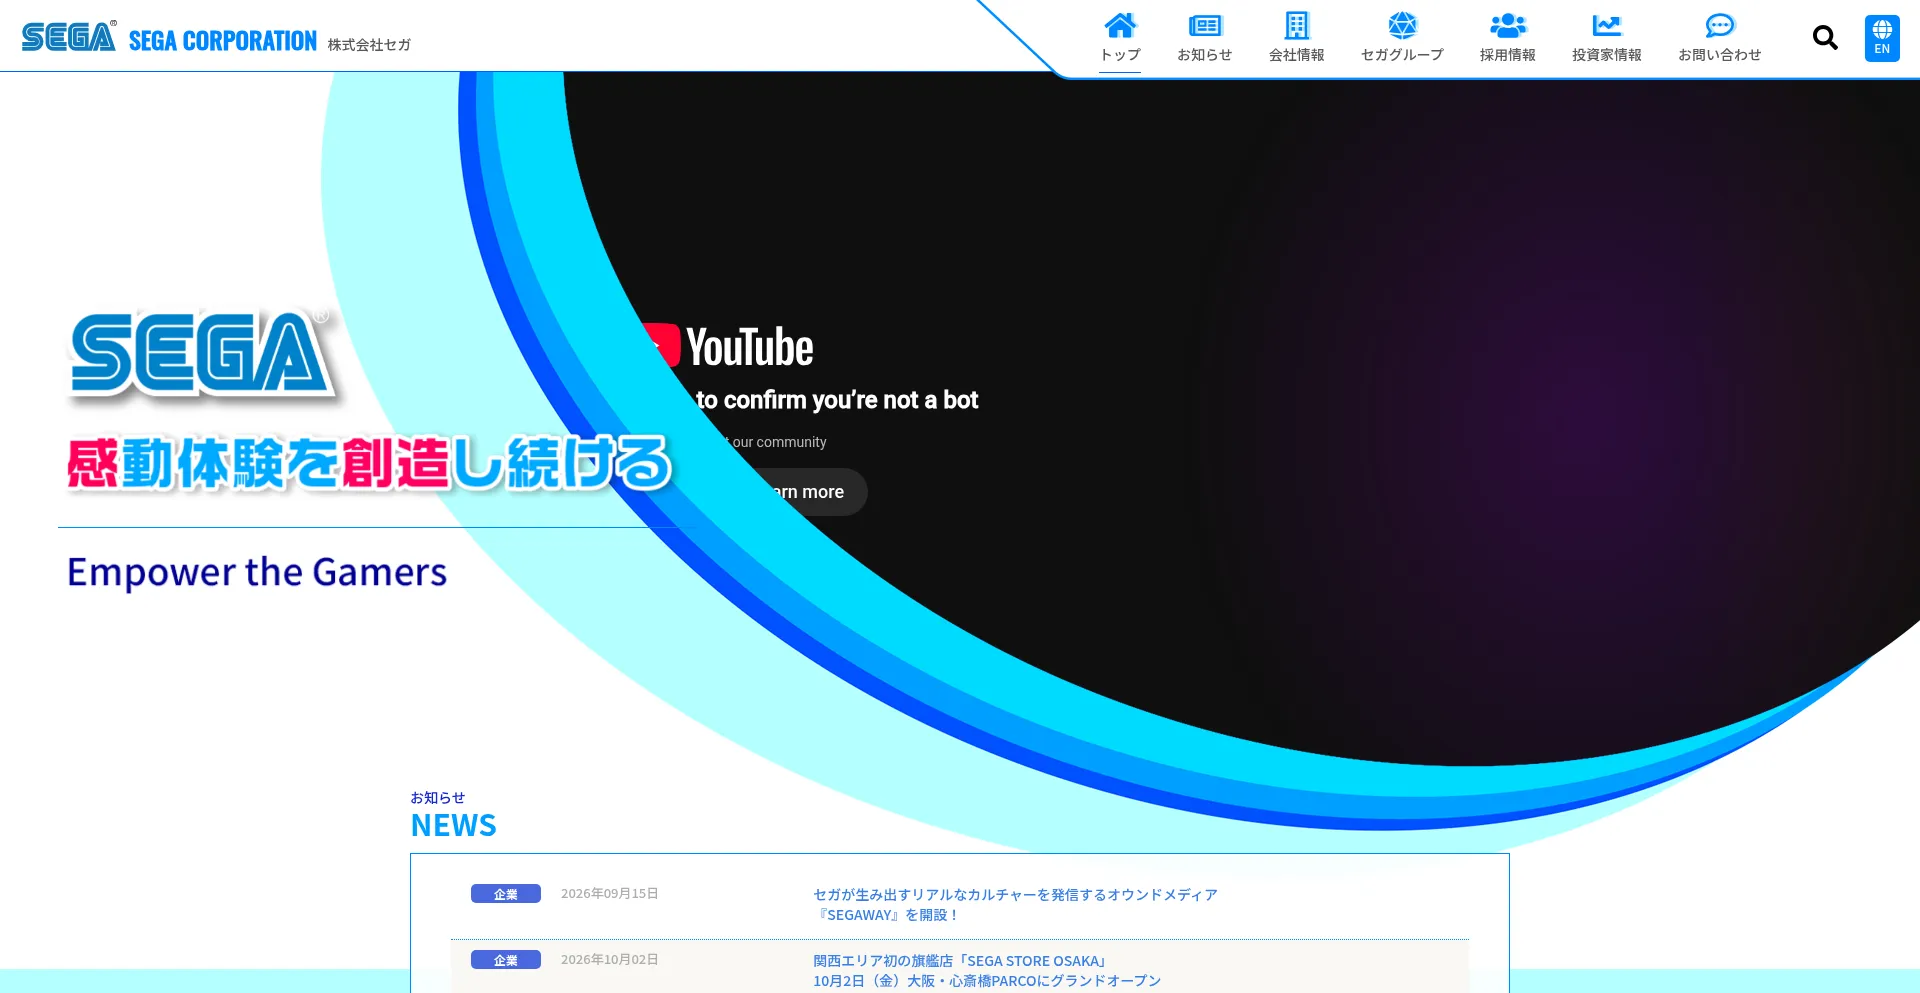Open the 採用情報 menu label
Viewport: 1920px width, 993px height.
tap(1508, 55)
